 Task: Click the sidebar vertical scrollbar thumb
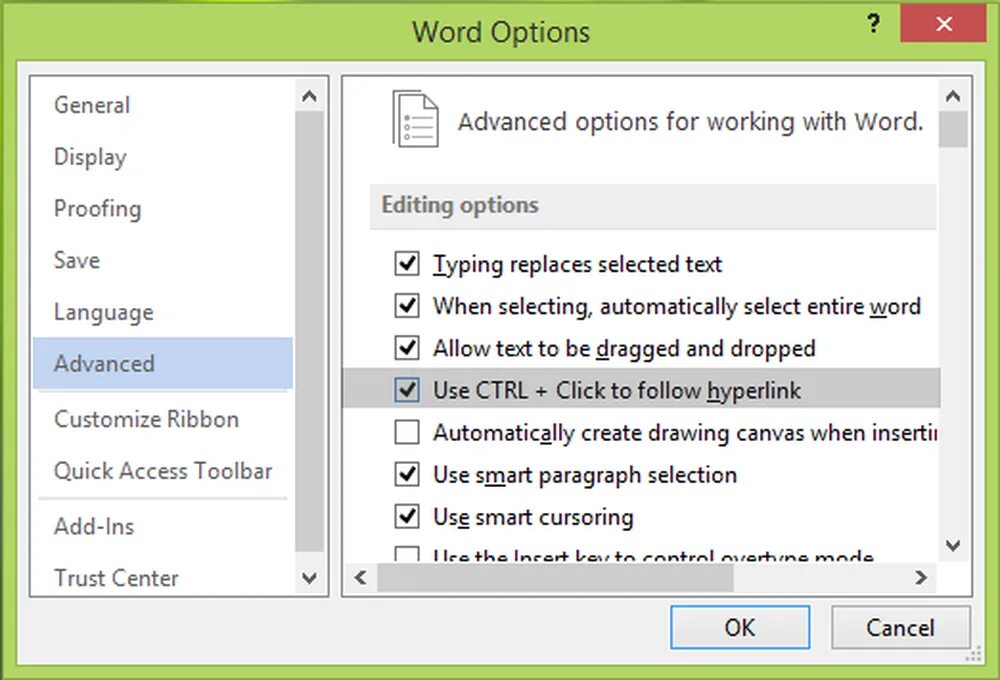(x=309, y=331)
